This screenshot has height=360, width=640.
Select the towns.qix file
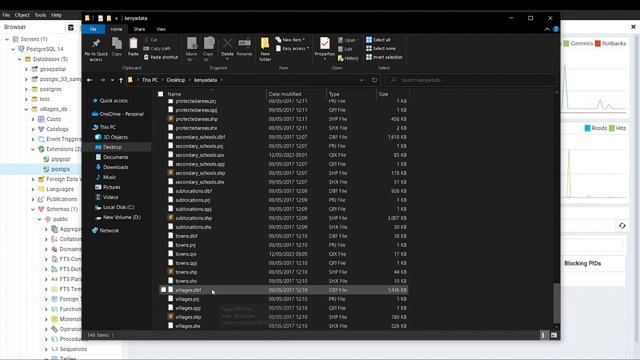coord(186,254)
